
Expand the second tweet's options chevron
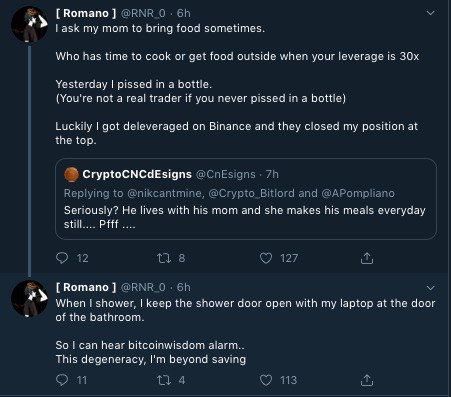[431, 287]
